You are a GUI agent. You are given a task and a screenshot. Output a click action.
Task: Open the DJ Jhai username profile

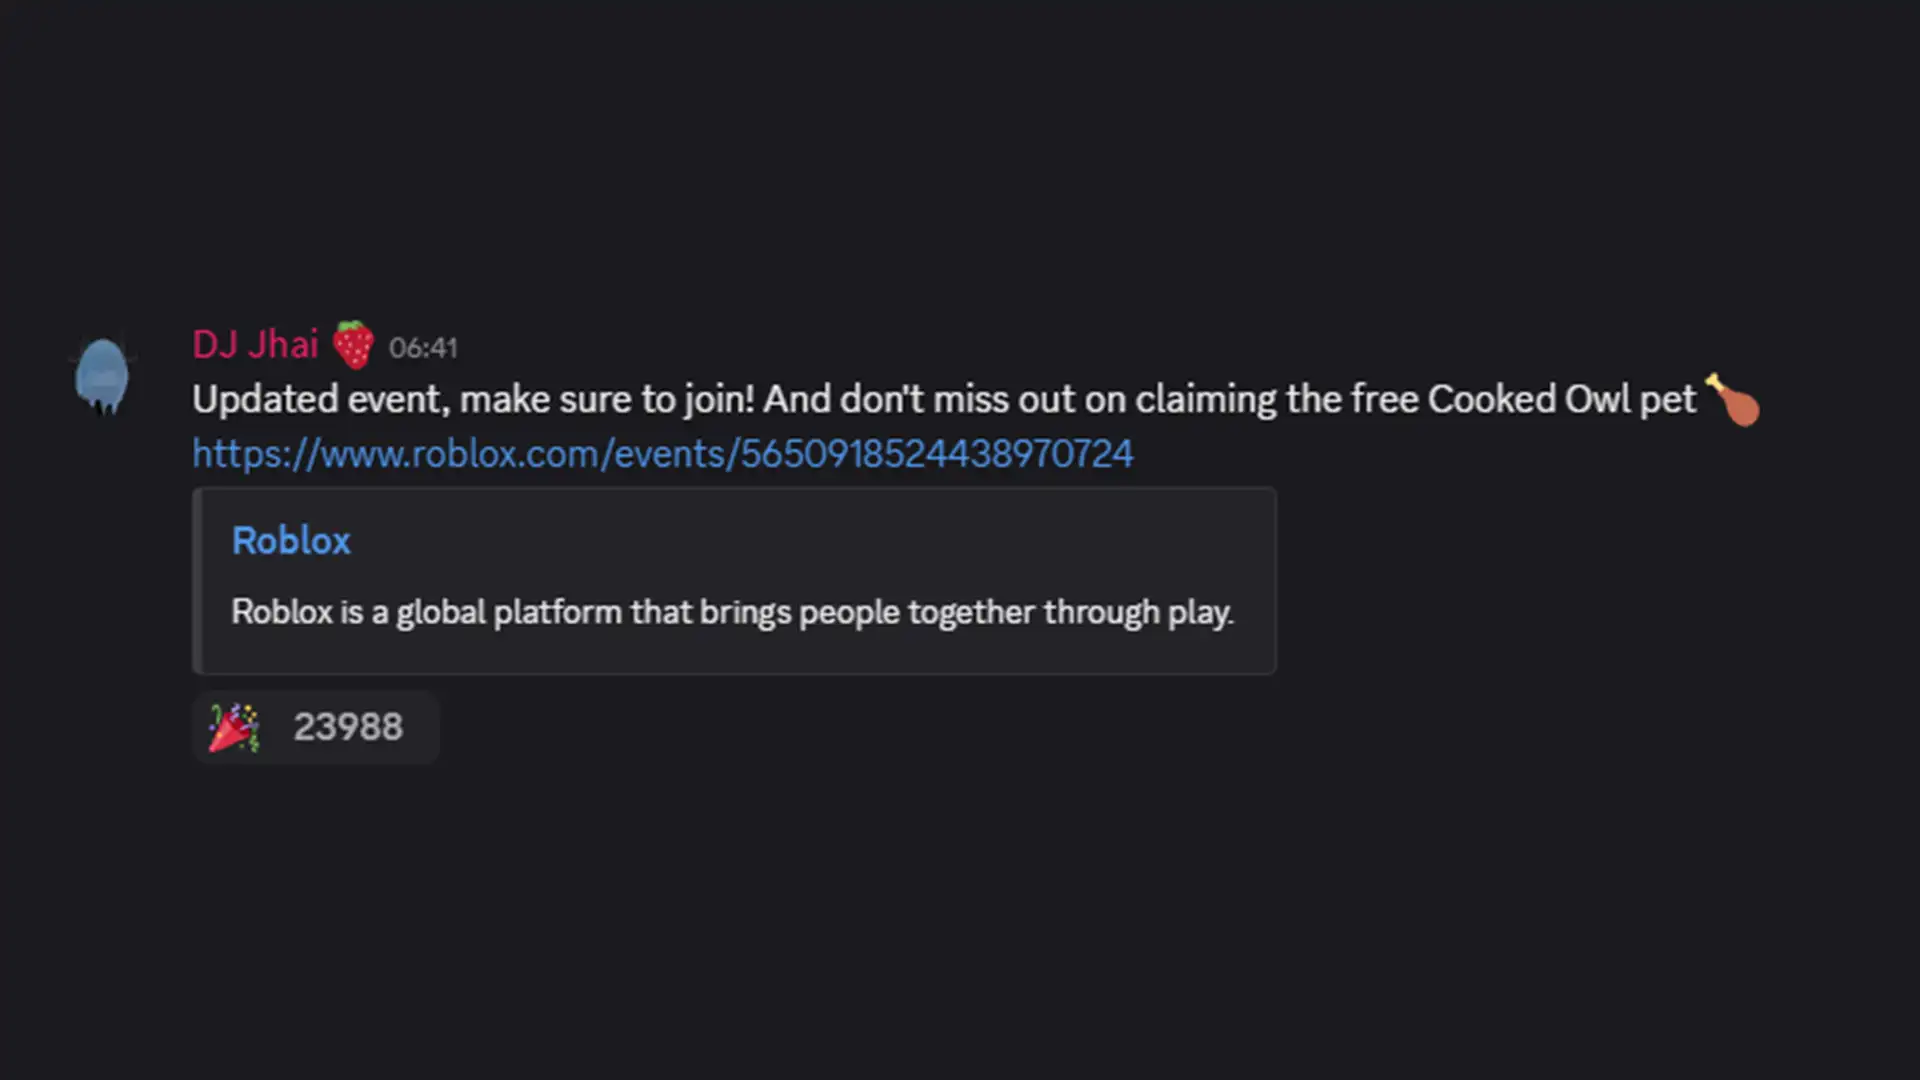pyautogui.click(x=255, y=344)
